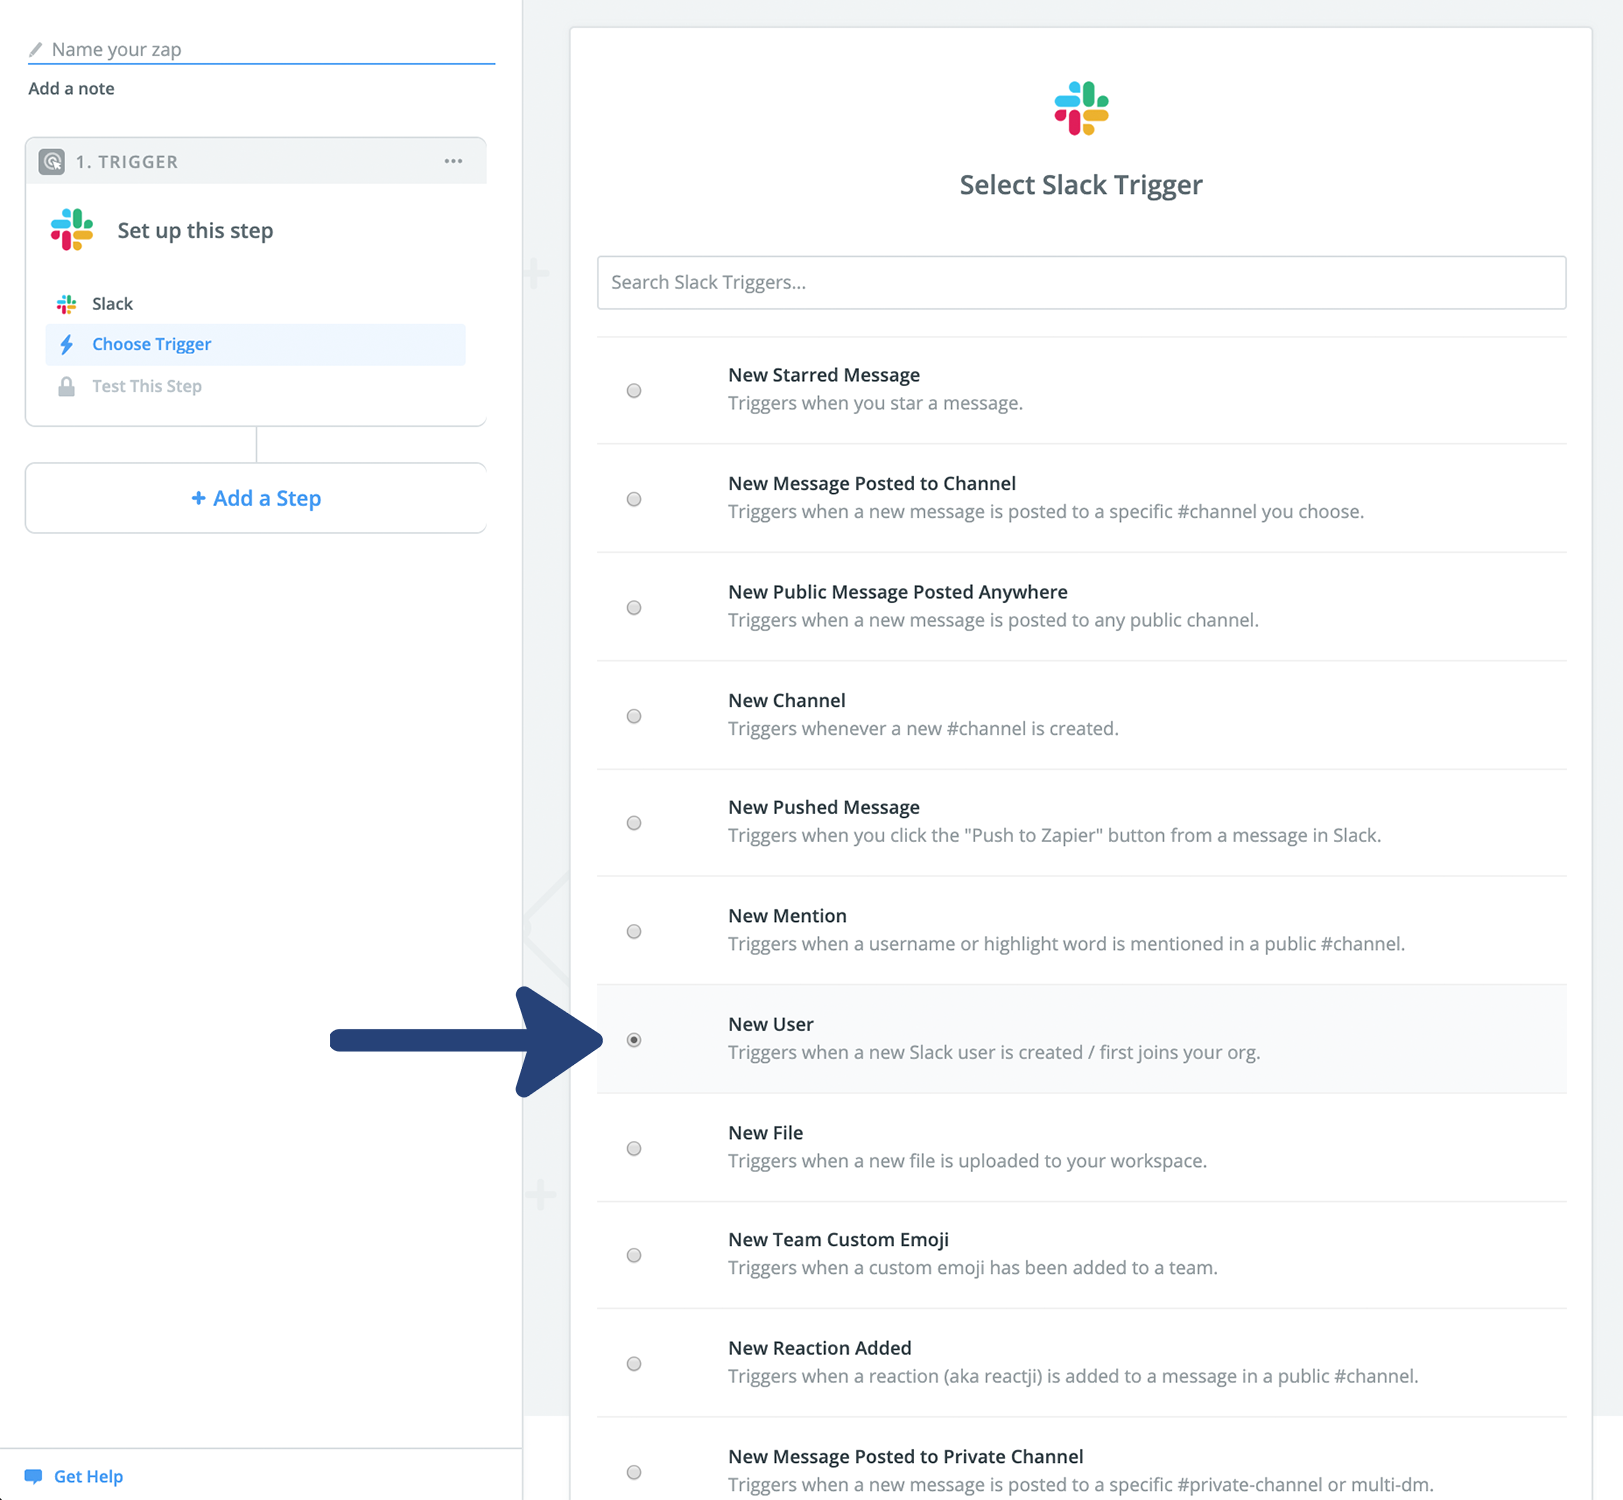Select the New User radio button

click(x=634, y=1040)
